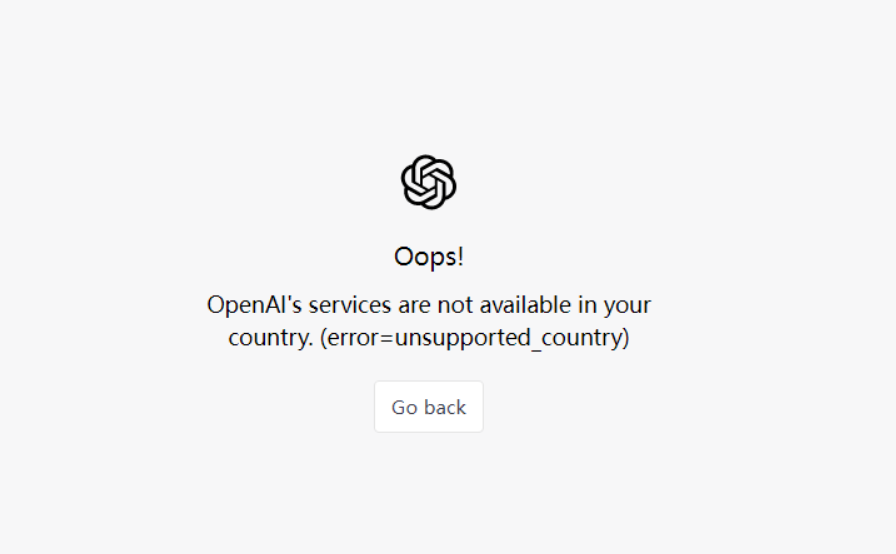Image resolution: width=896 pixels, height=554 pixels.
Task: Click the word services in the error message
Action: pos(350,304)
